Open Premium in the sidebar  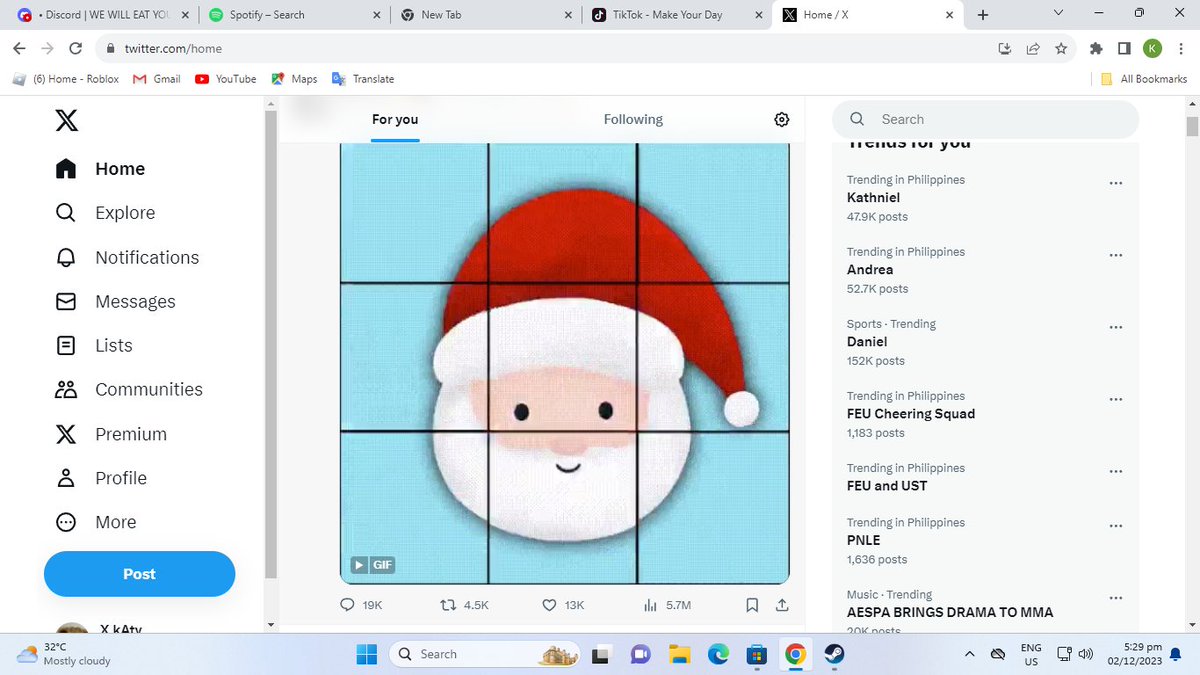(111, 434)
